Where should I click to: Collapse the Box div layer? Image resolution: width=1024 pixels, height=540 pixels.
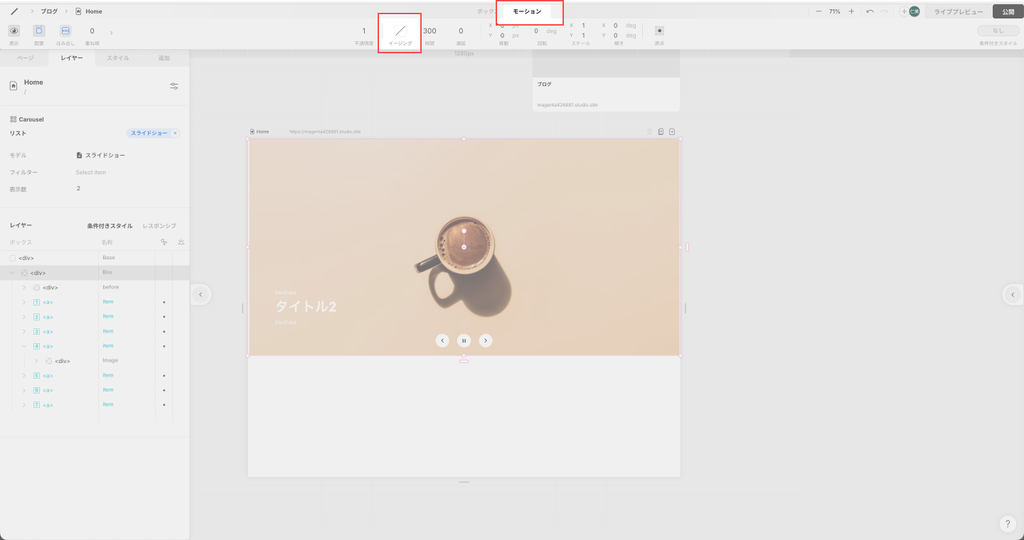(13, 273)
